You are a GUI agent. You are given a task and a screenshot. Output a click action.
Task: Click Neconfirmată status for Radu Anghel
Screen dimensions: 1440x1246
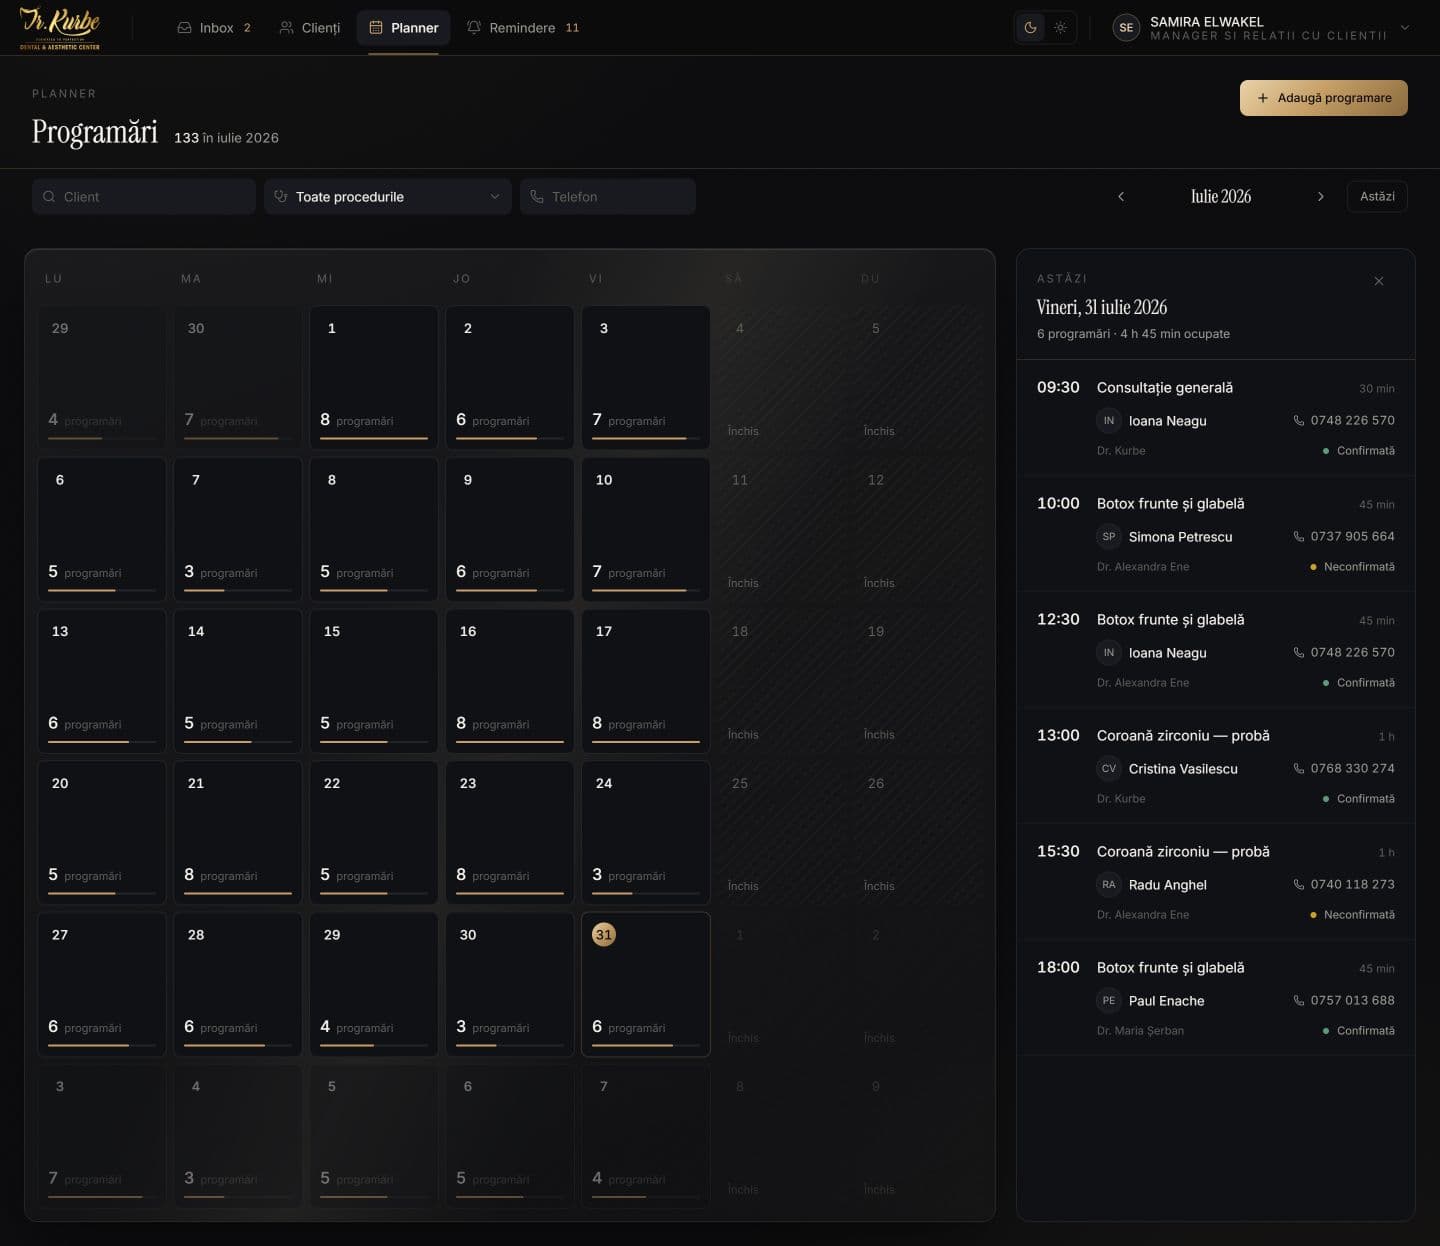[x=1352, y=915]
